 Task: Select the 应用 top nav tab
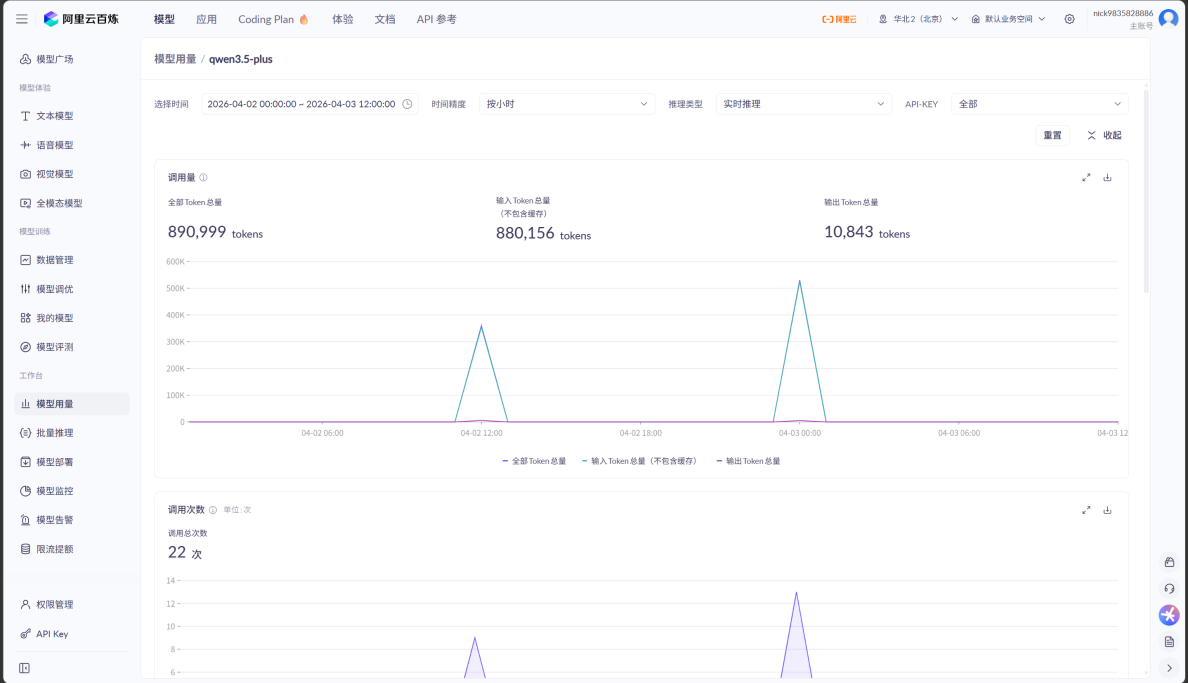(x=206, y=19)
